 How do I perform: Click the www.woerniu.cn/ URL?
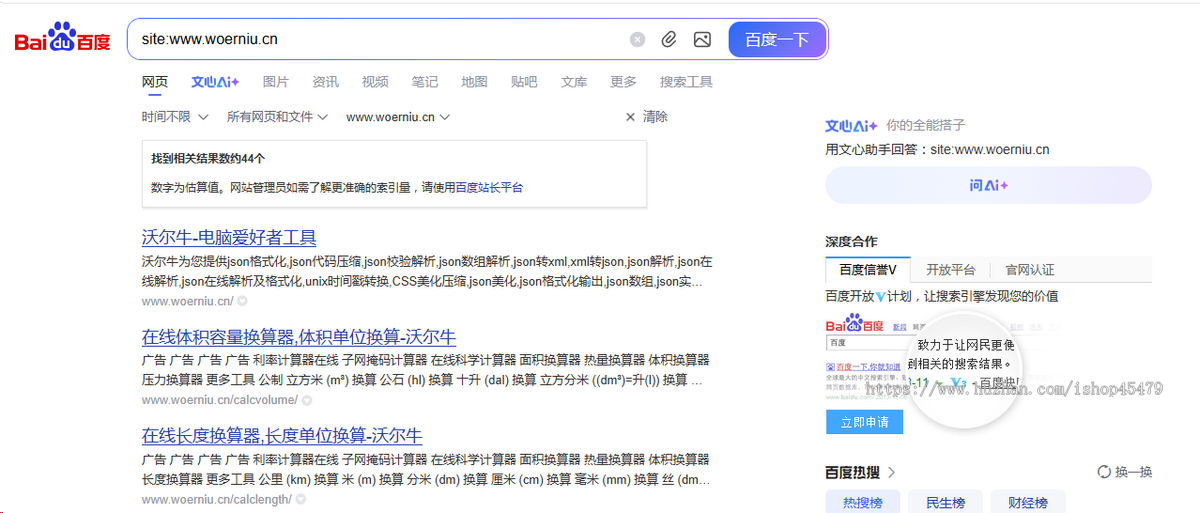coord(187,301)
